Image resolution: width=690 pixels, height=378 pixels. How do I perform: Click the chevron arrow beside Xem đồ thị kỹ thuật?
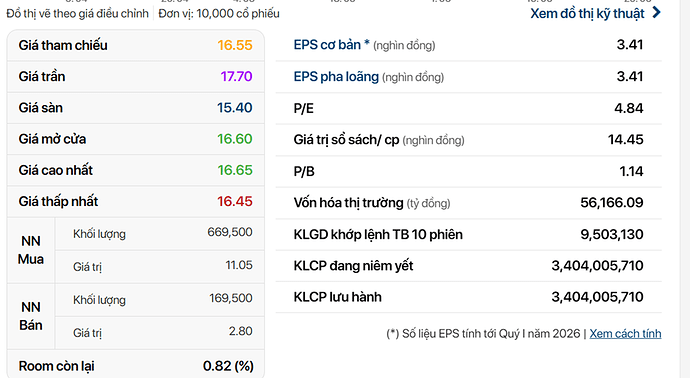pos(656,13)
